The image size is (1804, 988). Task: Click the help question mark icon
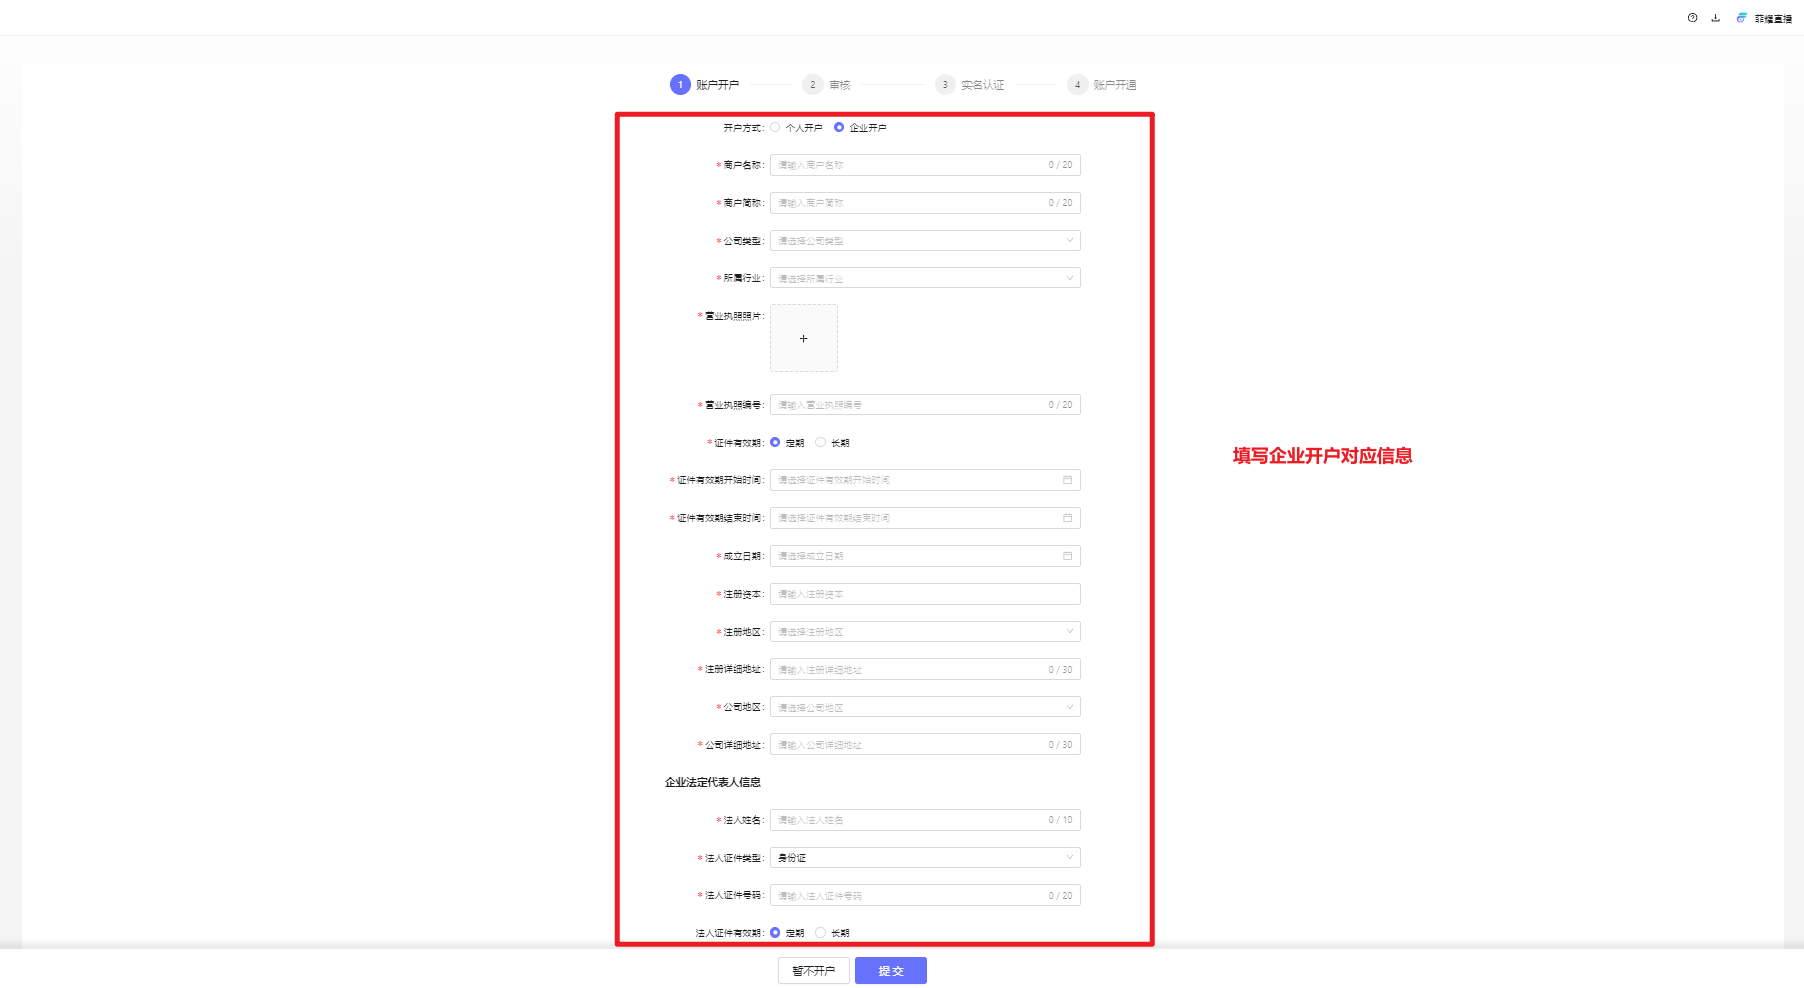[x=1692, y=18]
